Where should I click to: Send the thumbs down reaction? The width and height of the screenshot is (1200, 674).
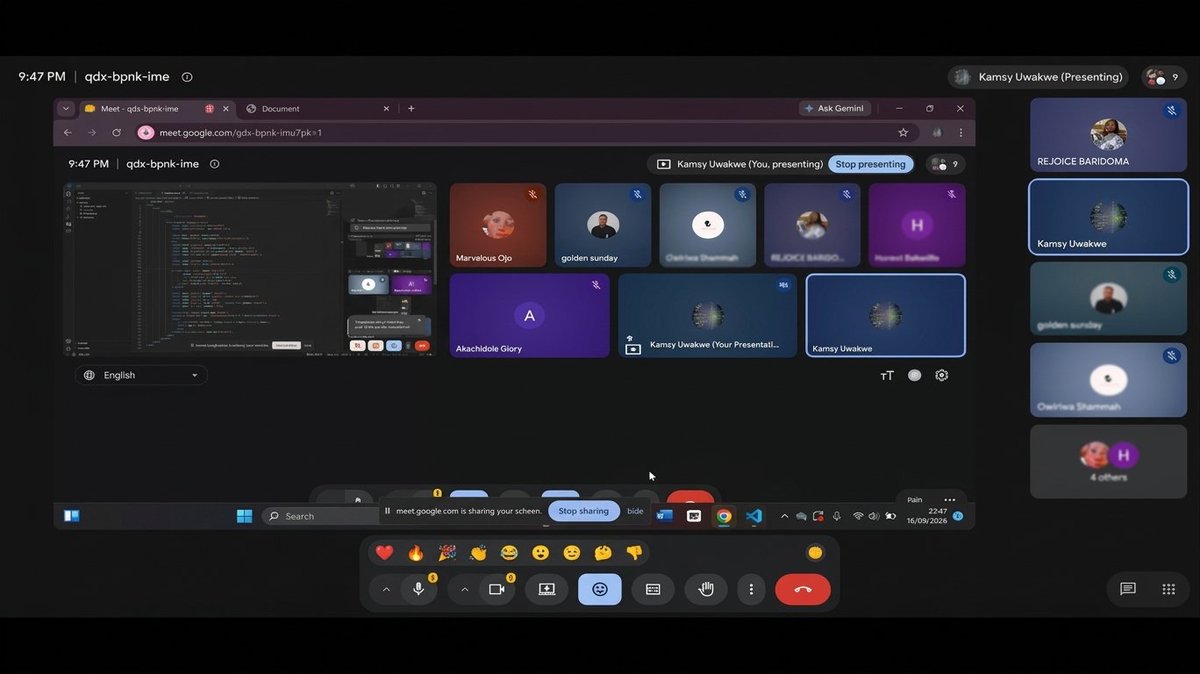pyautogui.click(x=633, y=553)
